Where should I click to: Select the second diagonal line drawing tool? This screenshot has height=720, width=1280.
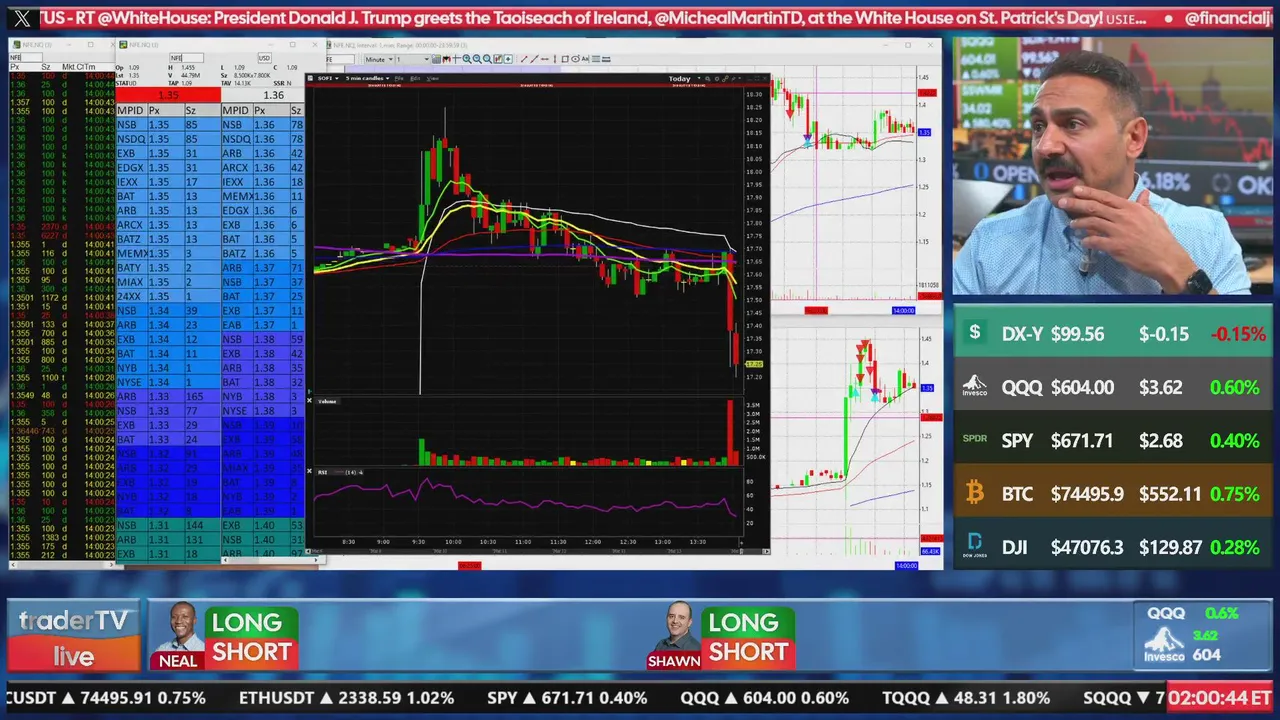click(535, 59)
